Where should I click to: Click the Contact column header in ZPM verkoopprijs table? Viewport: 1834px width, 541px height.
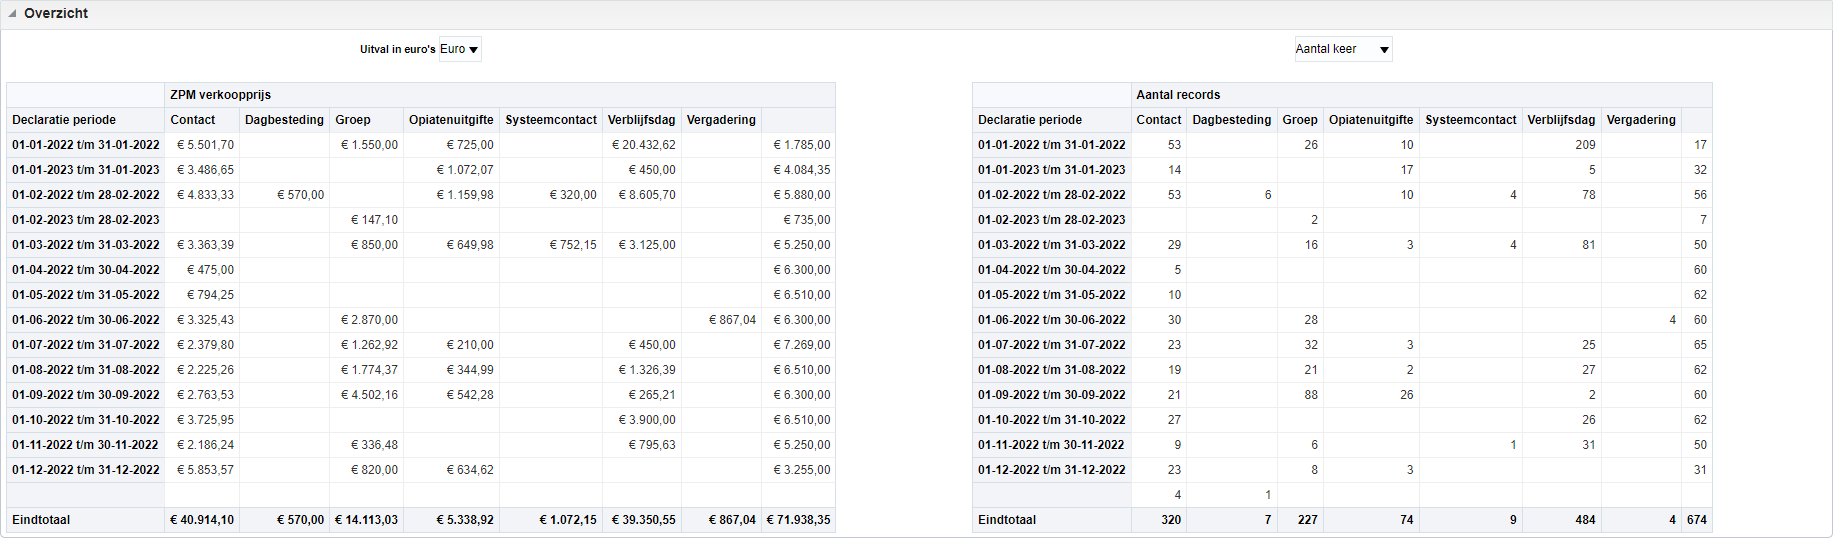click(x=193, y=120)
